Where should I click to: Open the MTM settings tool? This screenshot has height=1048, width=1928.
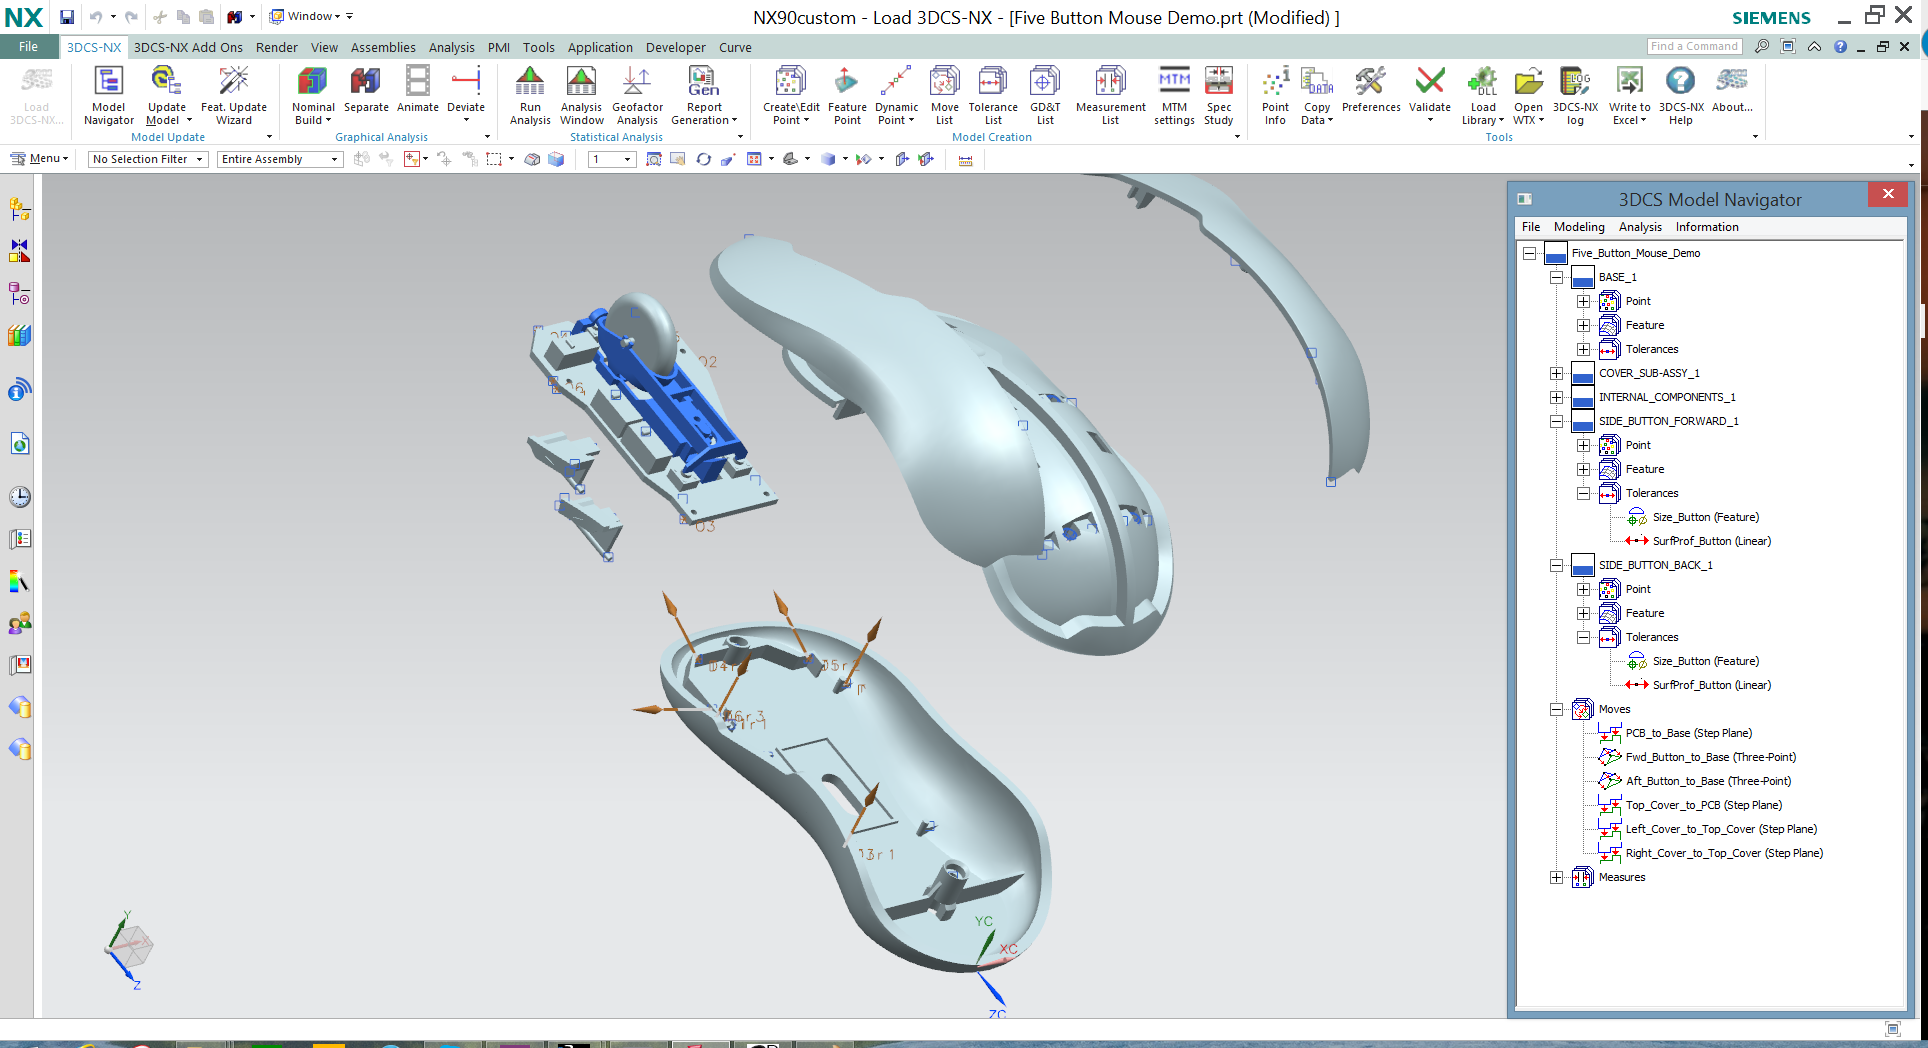pos(1174,95)
